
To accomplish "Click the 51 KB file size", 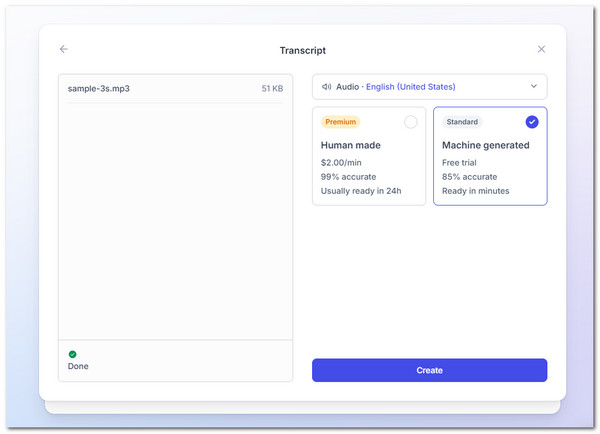I will tap(272, 88).
